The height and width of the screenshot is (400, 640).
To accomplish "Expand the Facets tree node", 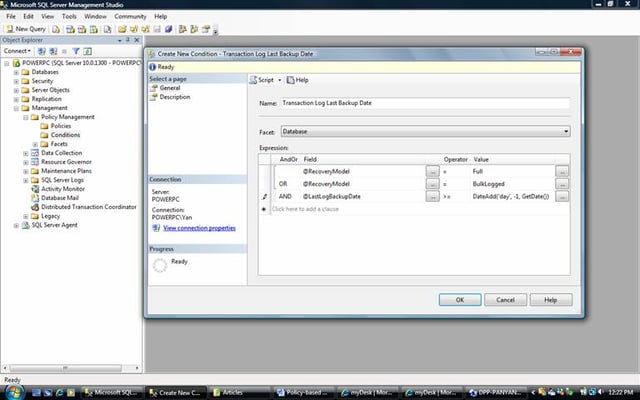I will pyautogui.click(x=35, y=144).
